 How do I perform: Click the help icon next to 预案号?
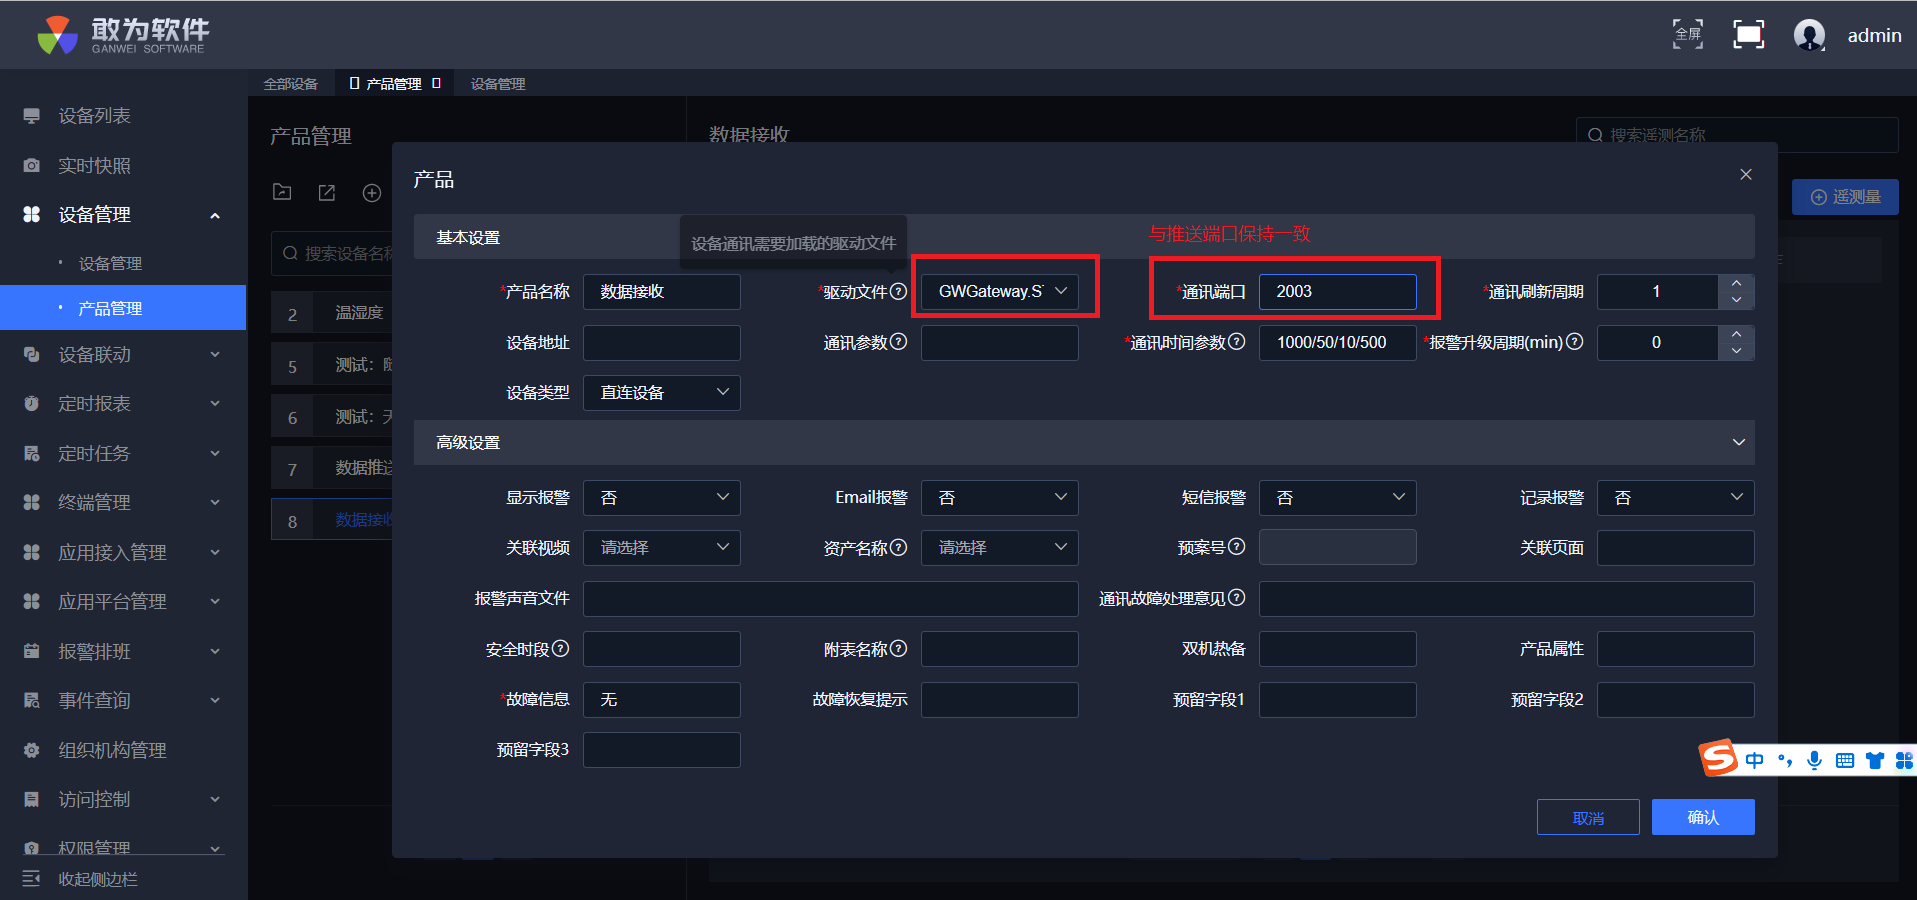pos(1236,547)
